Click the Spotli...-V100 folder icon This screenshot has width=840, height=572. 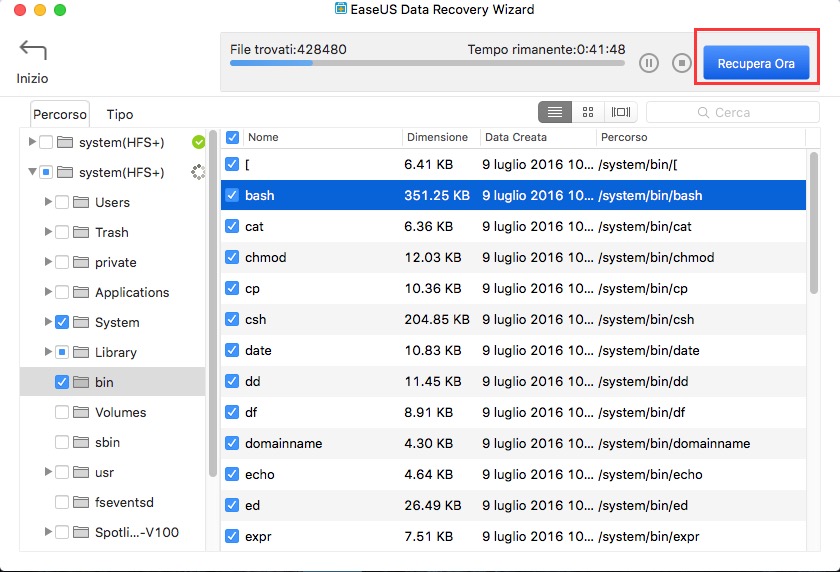[81, 532]
